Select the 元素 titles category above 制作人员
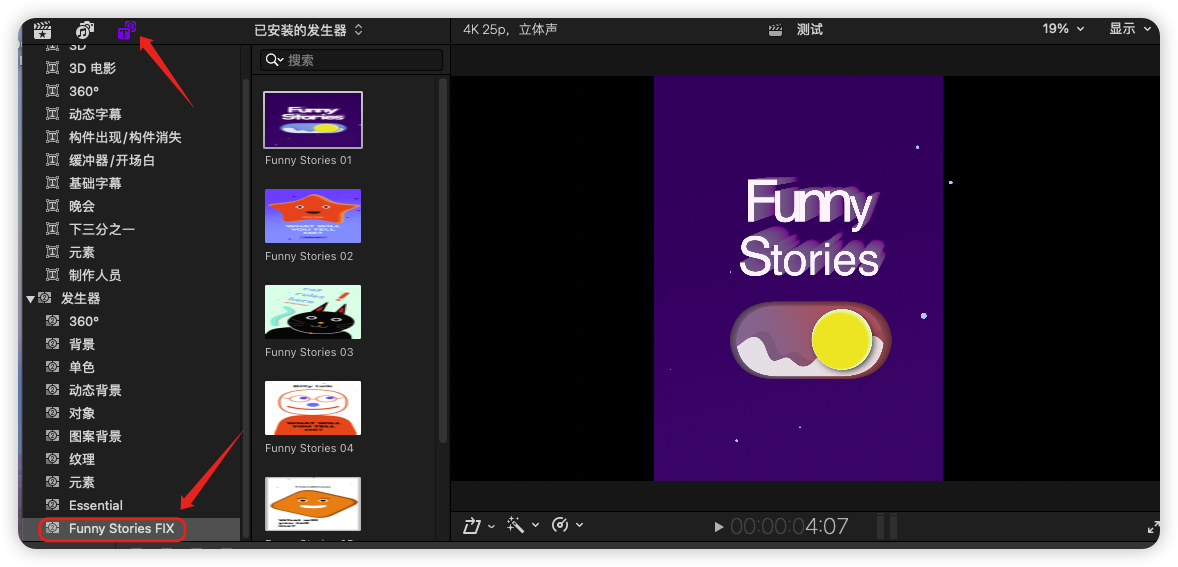Viewport: 1178px width, 567px height. 82,252
